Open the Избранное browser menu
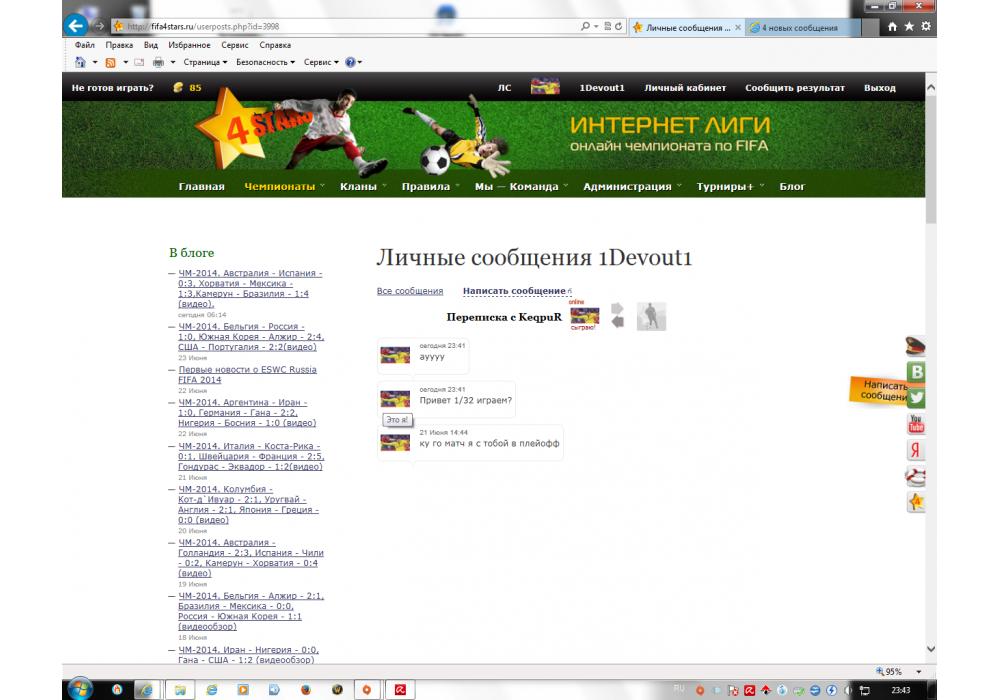Image resolution: width=1000 pixels, height=700 pixels. (x=189, y=45)
